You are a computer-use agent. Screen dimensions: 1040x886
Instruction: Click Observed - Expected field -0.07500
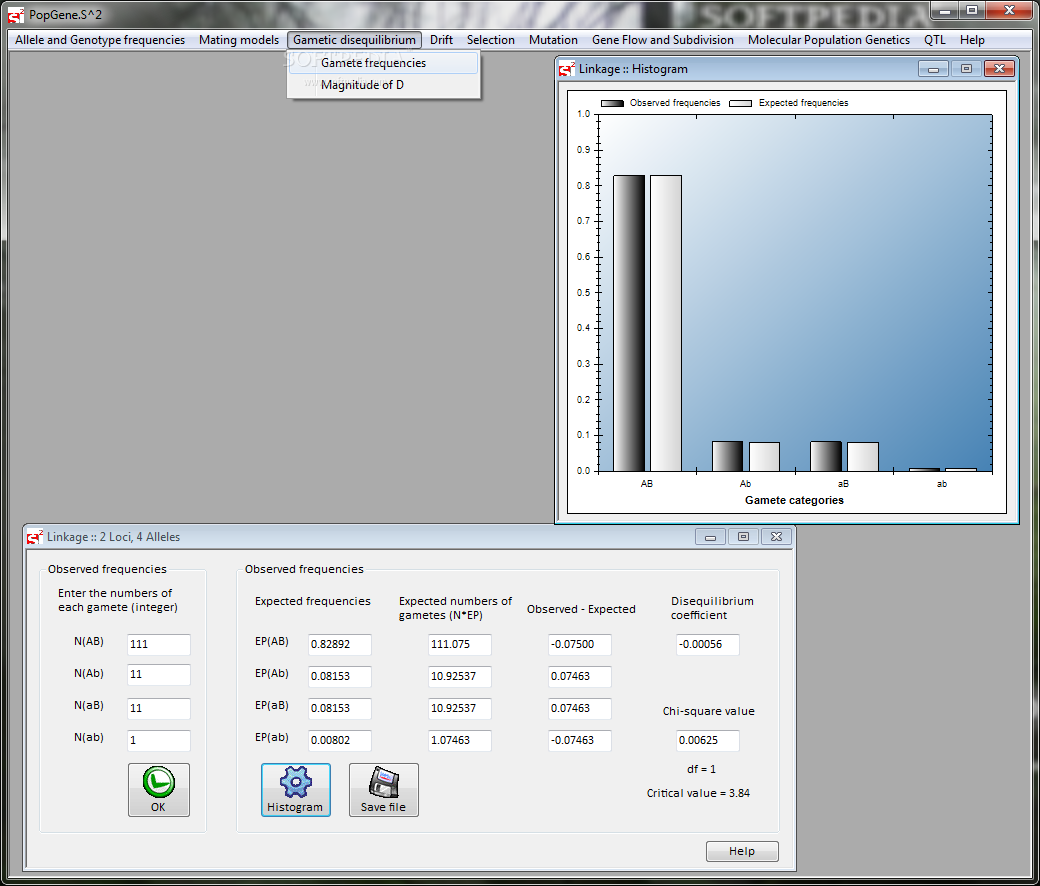pyautogui.click(x=580, y=644)
